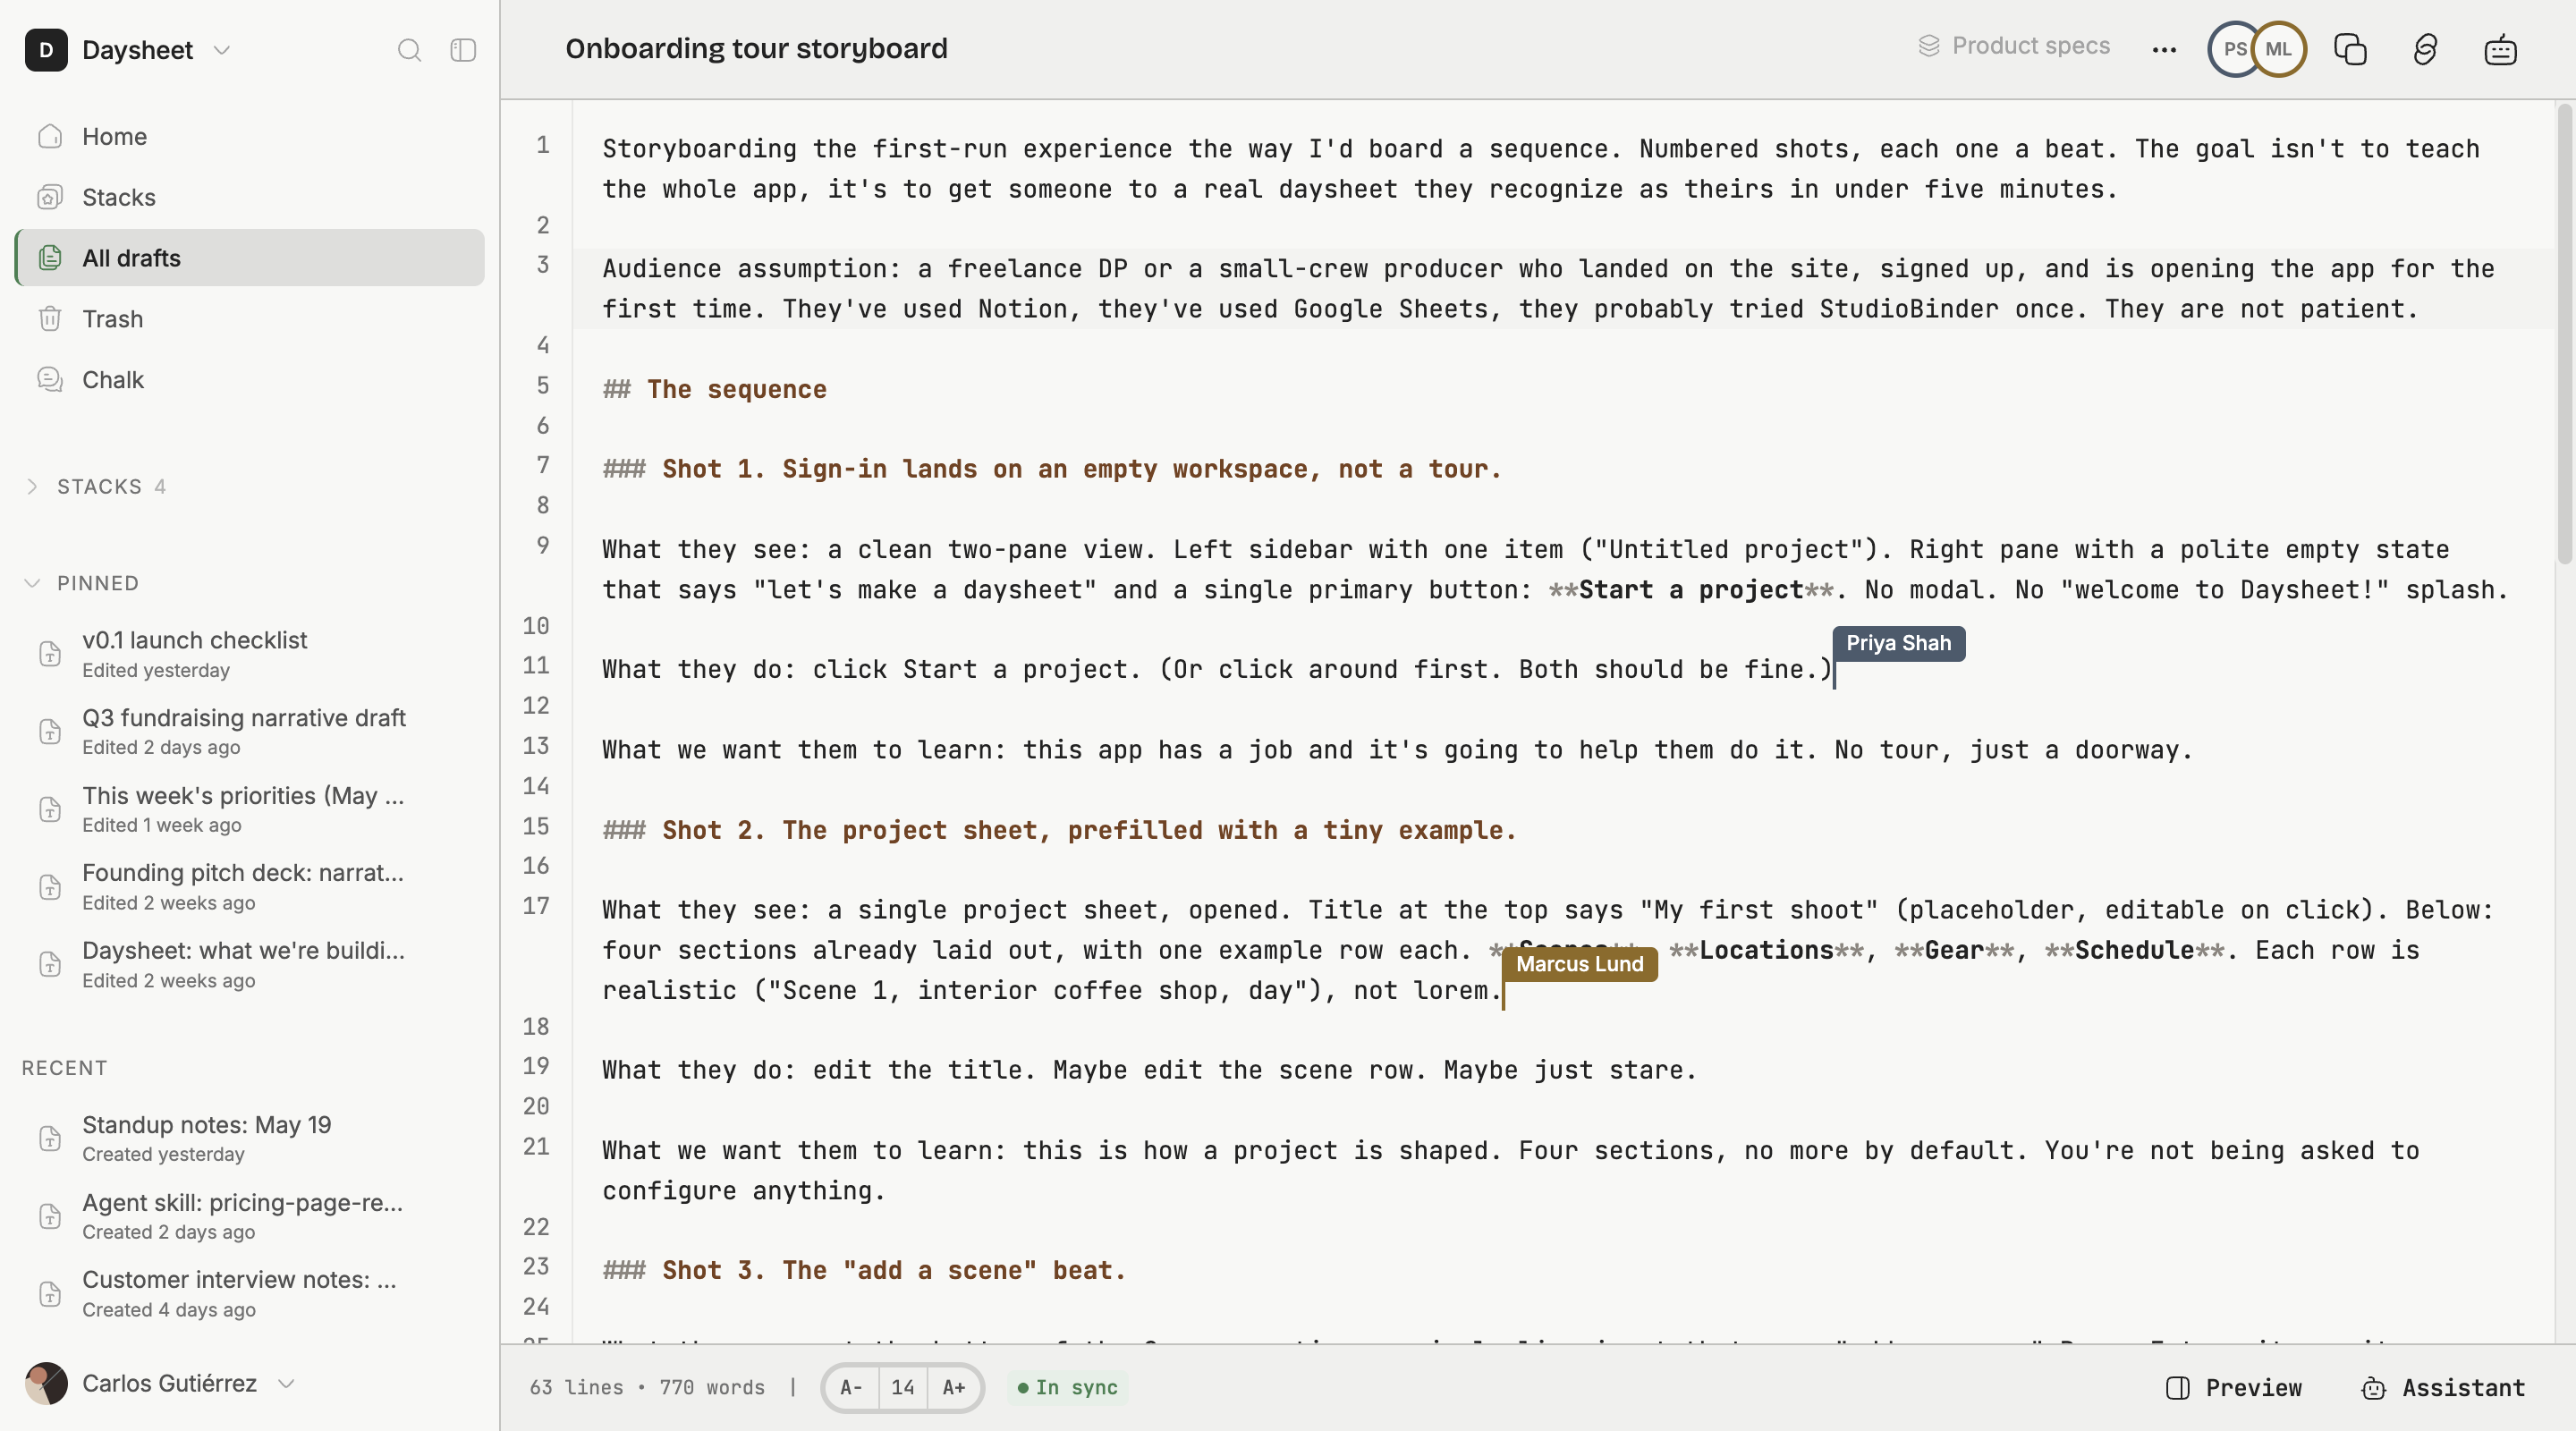Click the ML collaborator avatar

2278,50
